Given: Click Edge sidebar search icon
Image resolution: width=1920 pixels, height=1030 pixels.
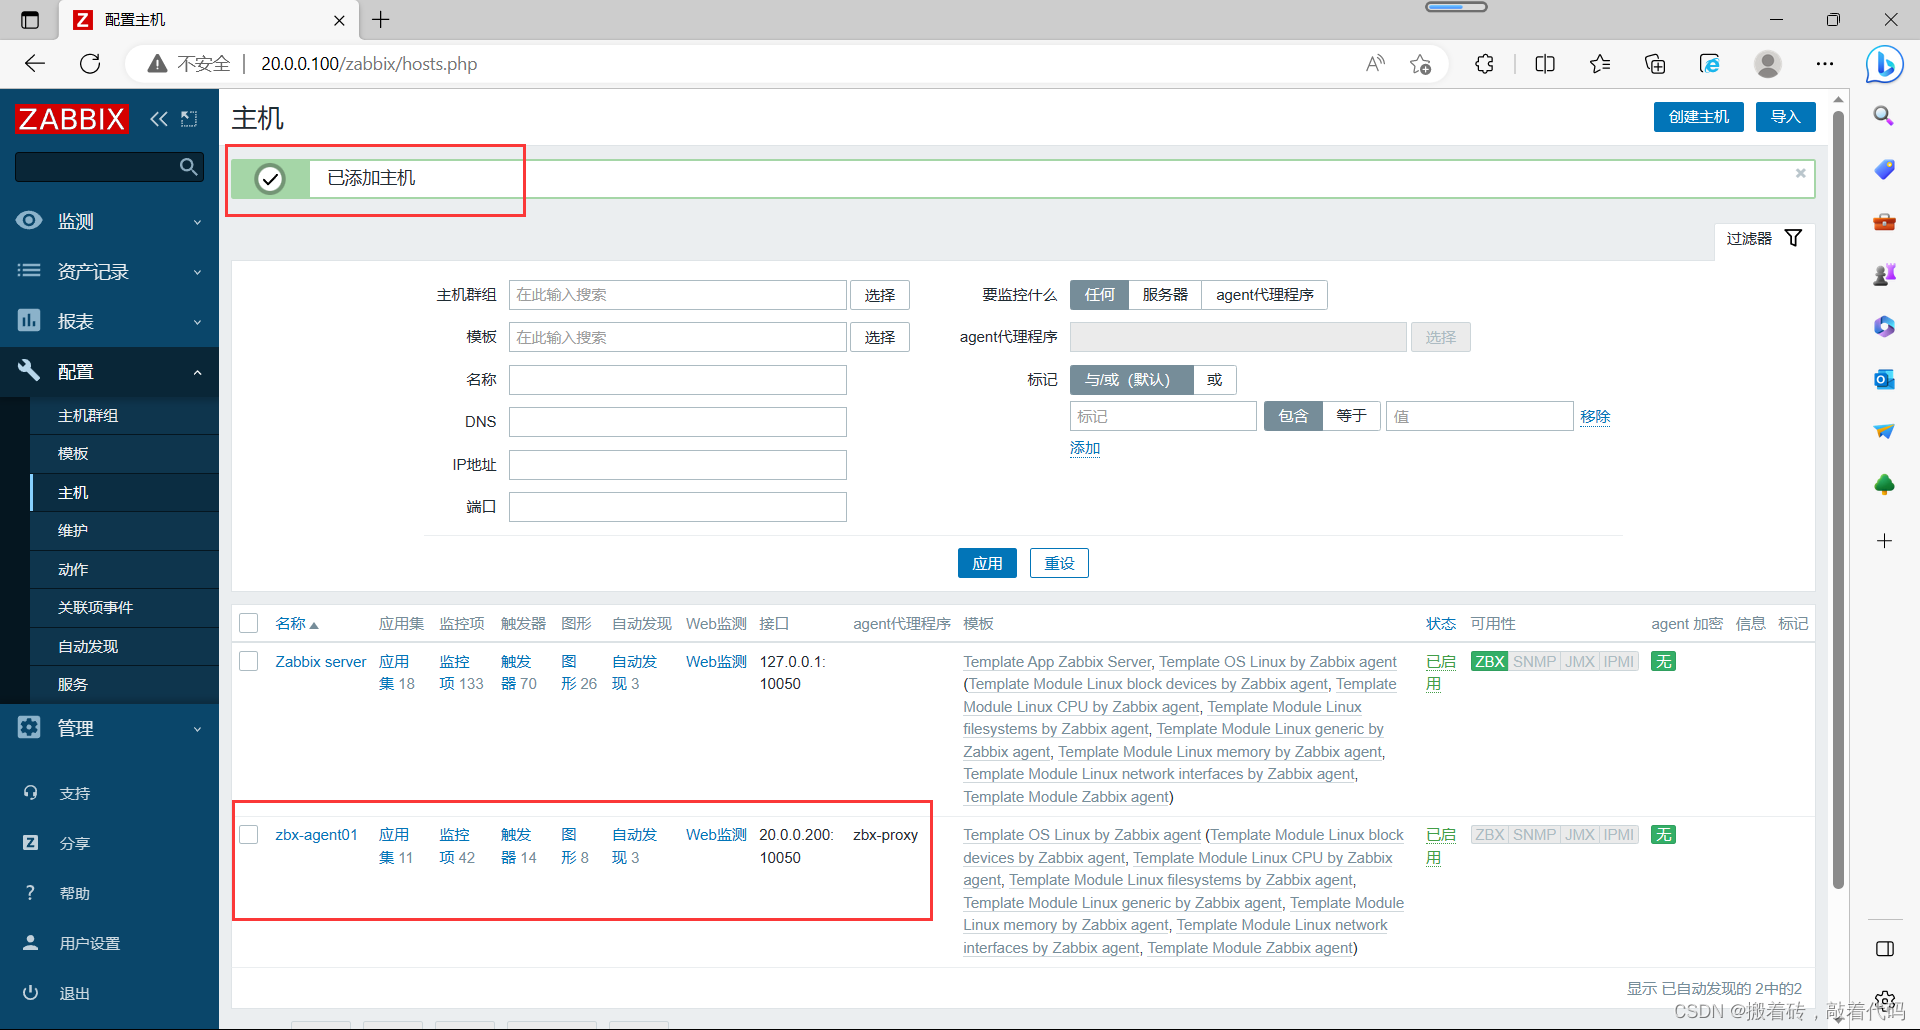Looking at the screenshot, I should (1884, 116).
